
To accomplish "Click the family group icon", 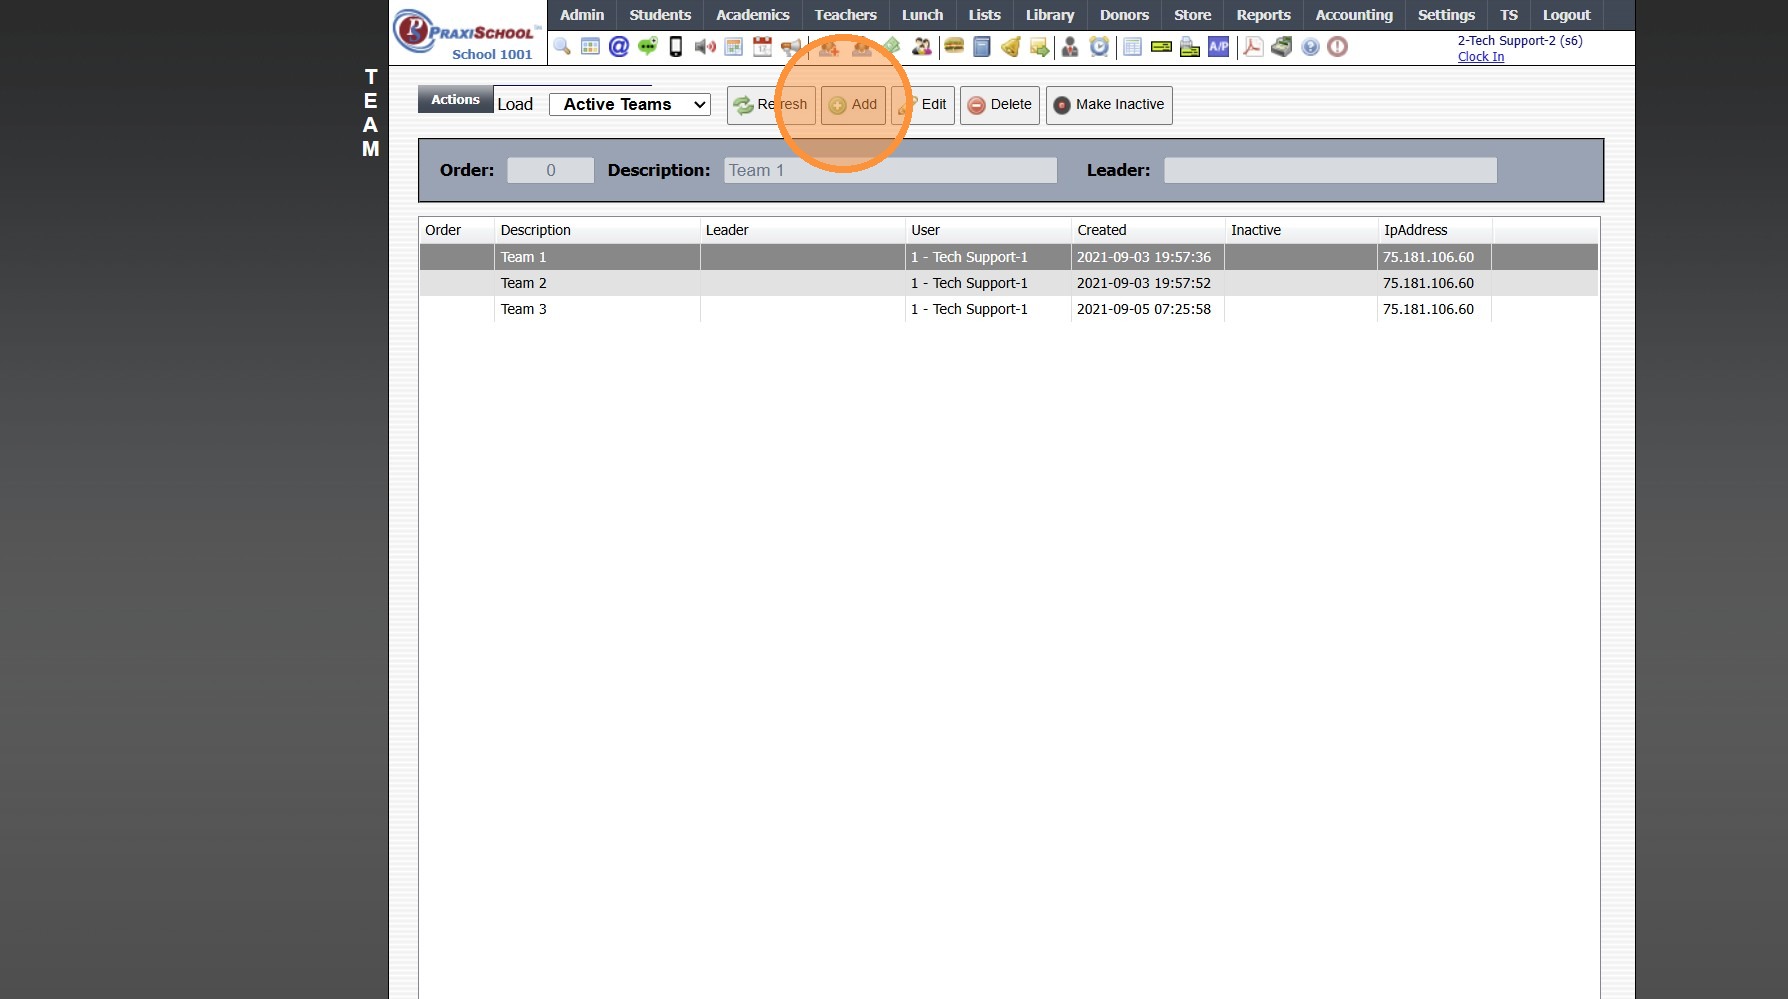I will click(922, 47).
